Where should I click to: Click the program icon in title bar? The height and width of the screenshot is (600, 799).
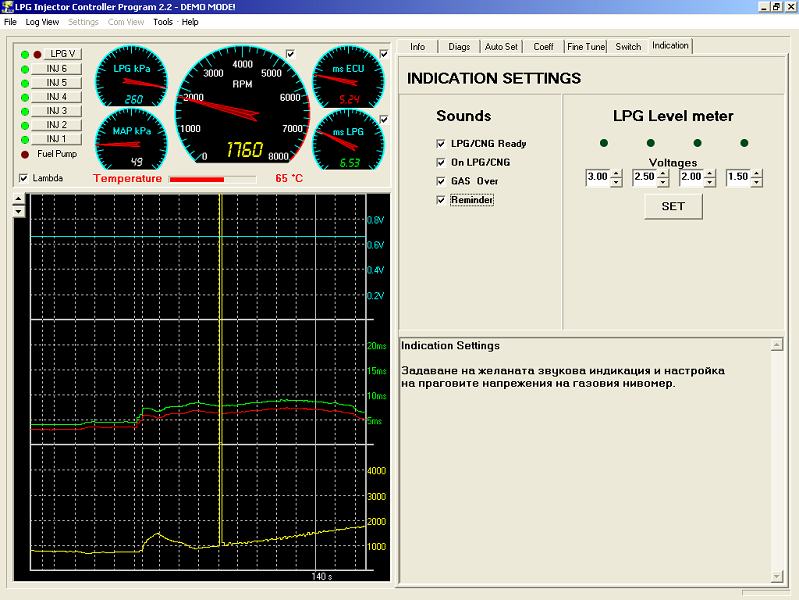[x=7, y=7]
